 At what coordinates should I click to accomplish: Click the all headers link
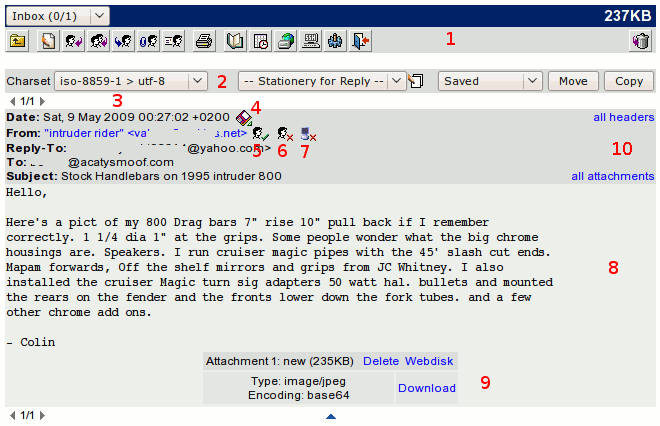623,118
